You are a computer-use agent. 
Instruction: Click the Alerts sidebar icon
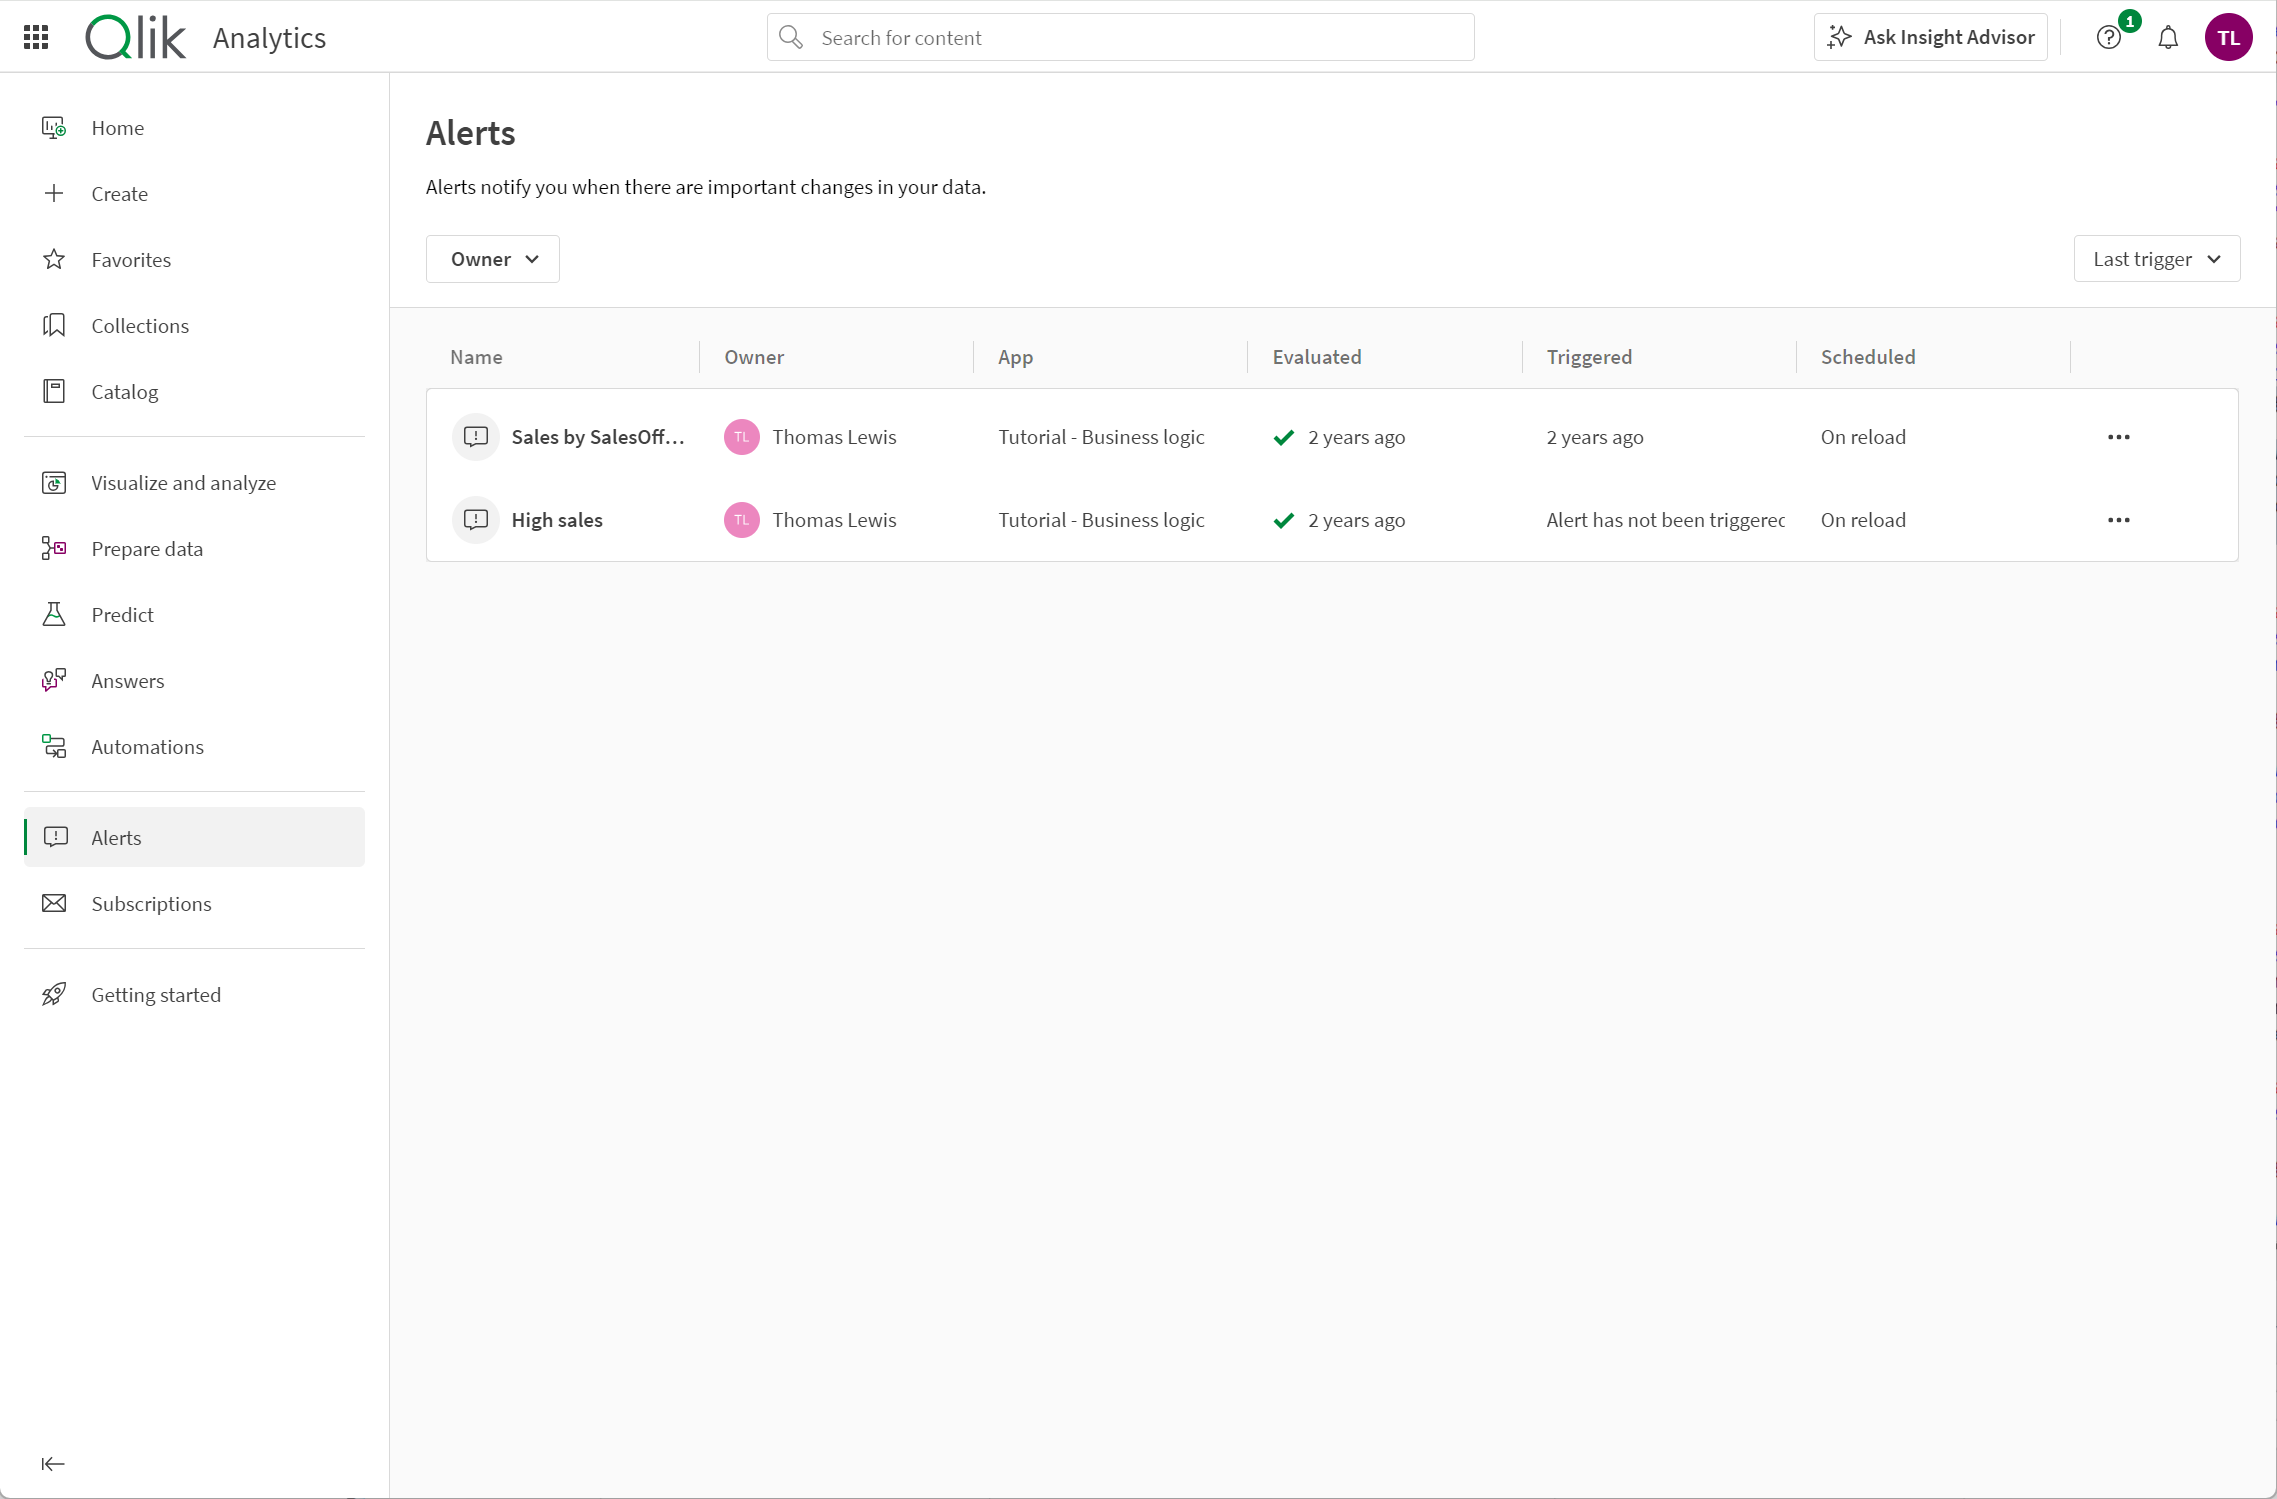[55, 836]
